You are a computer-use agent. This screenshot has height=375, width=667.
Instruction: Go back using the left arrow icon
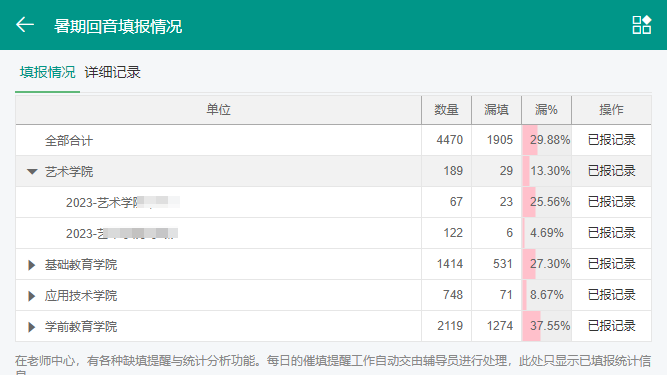[25, 25]
